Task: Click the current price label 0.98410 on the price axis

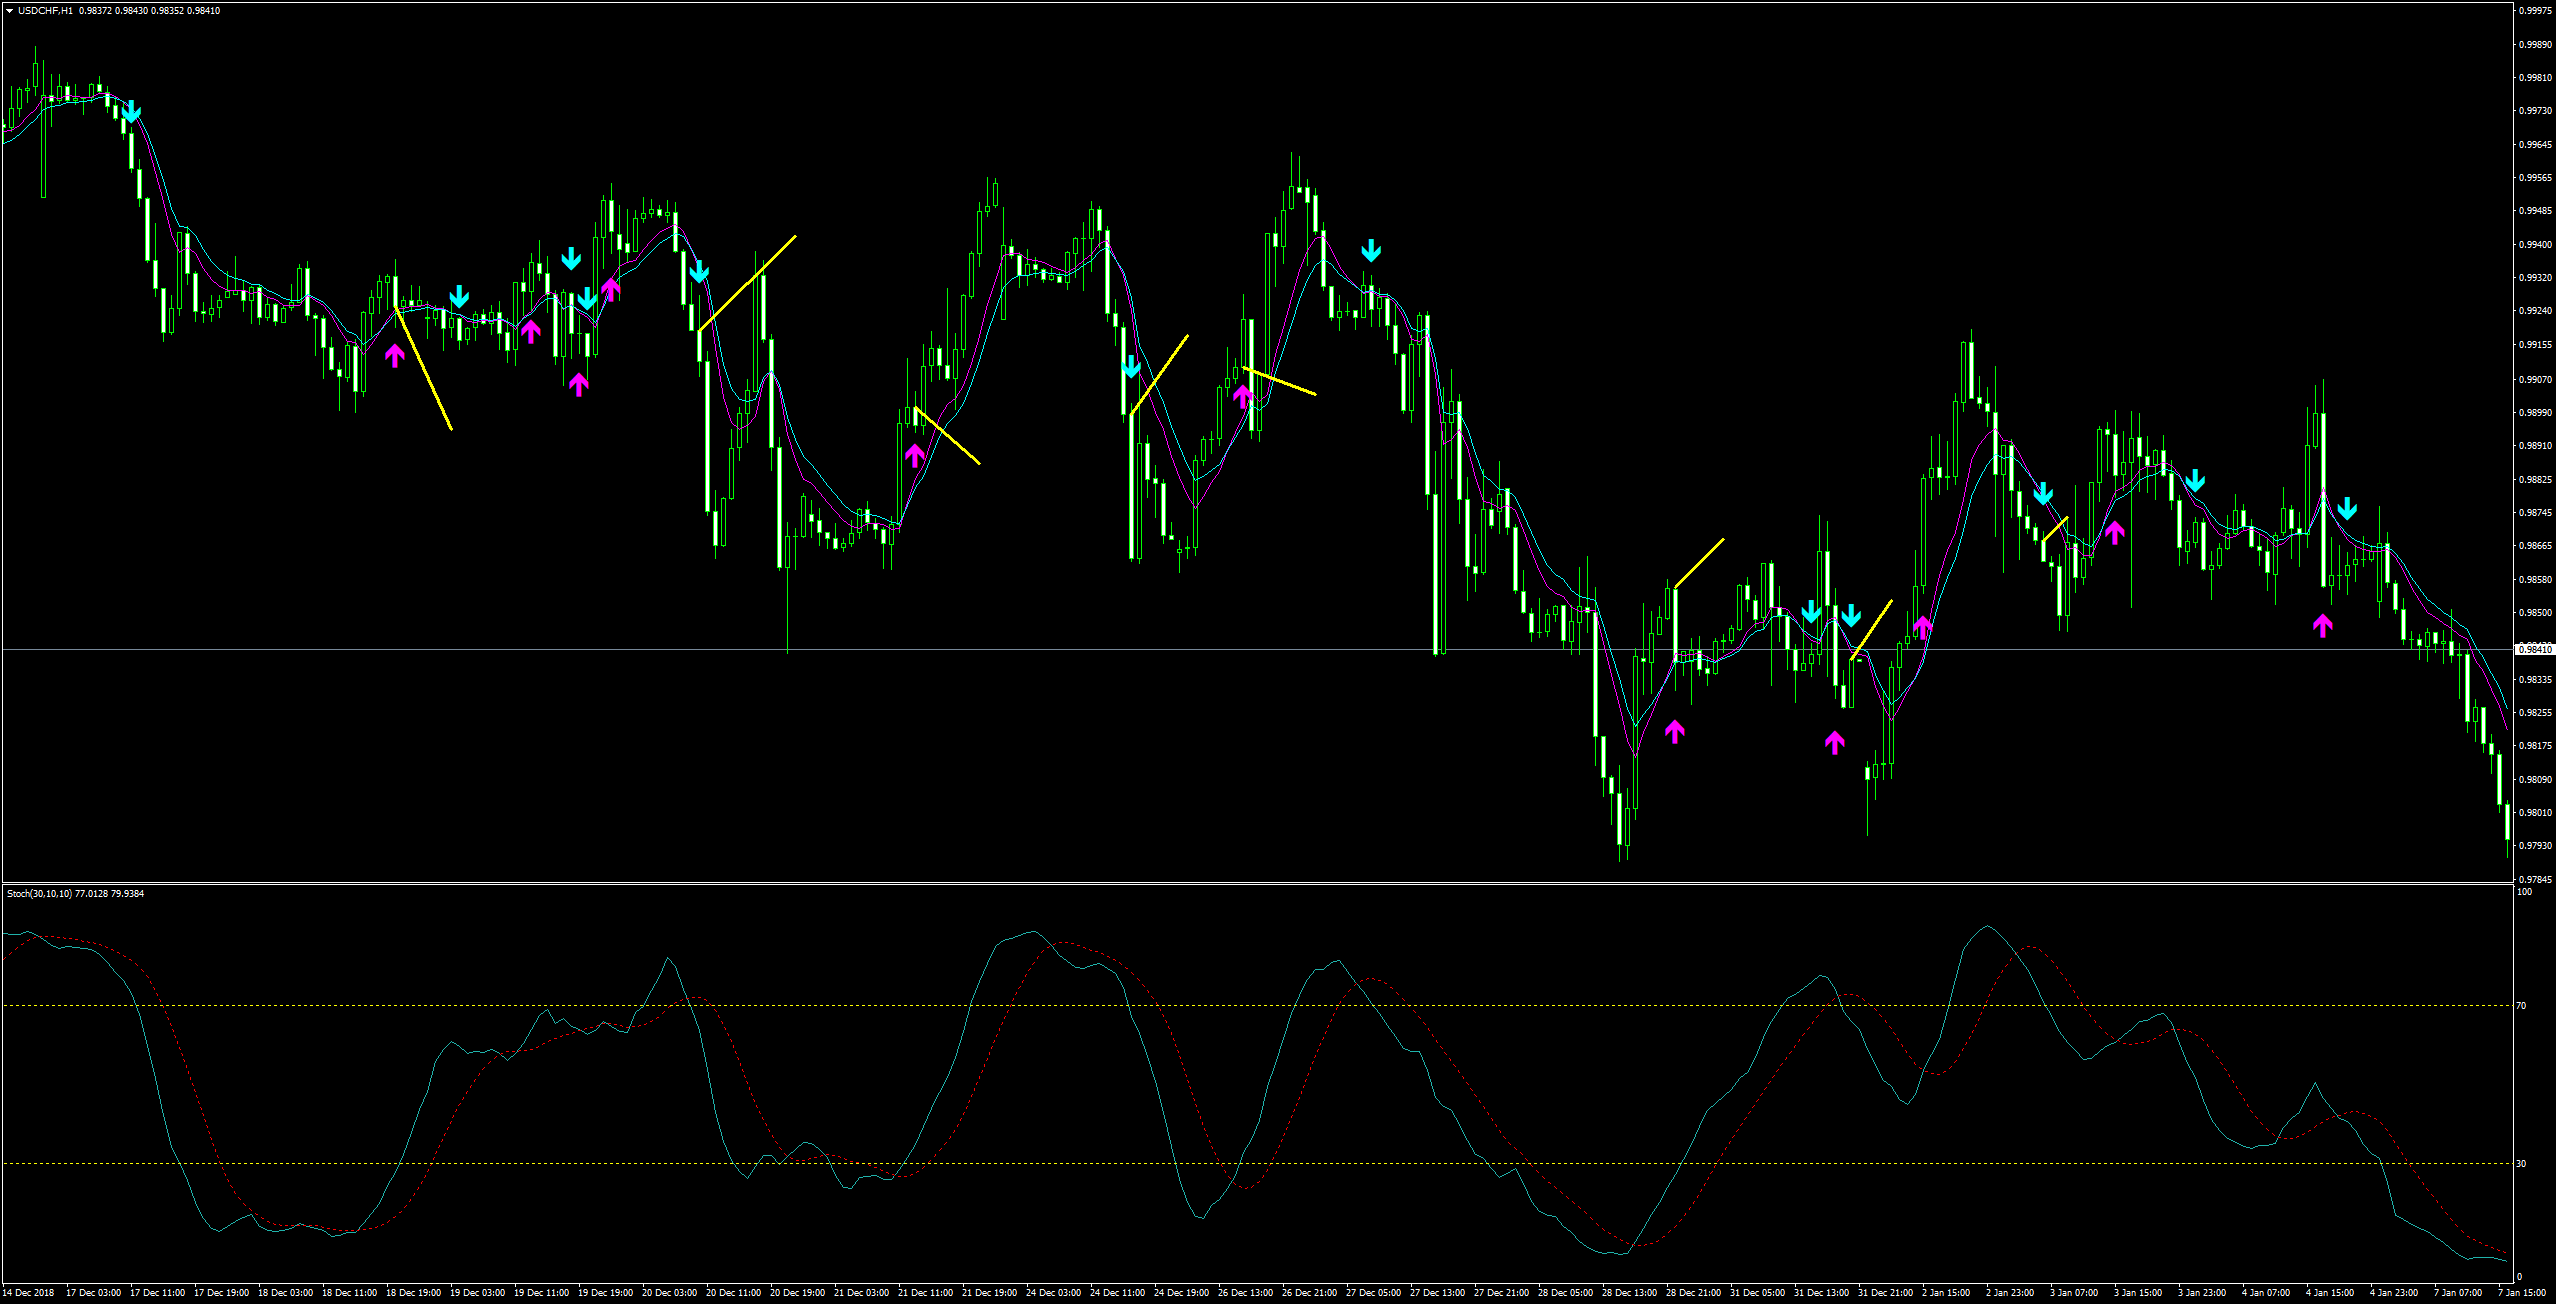Action: pos(2534,650)
